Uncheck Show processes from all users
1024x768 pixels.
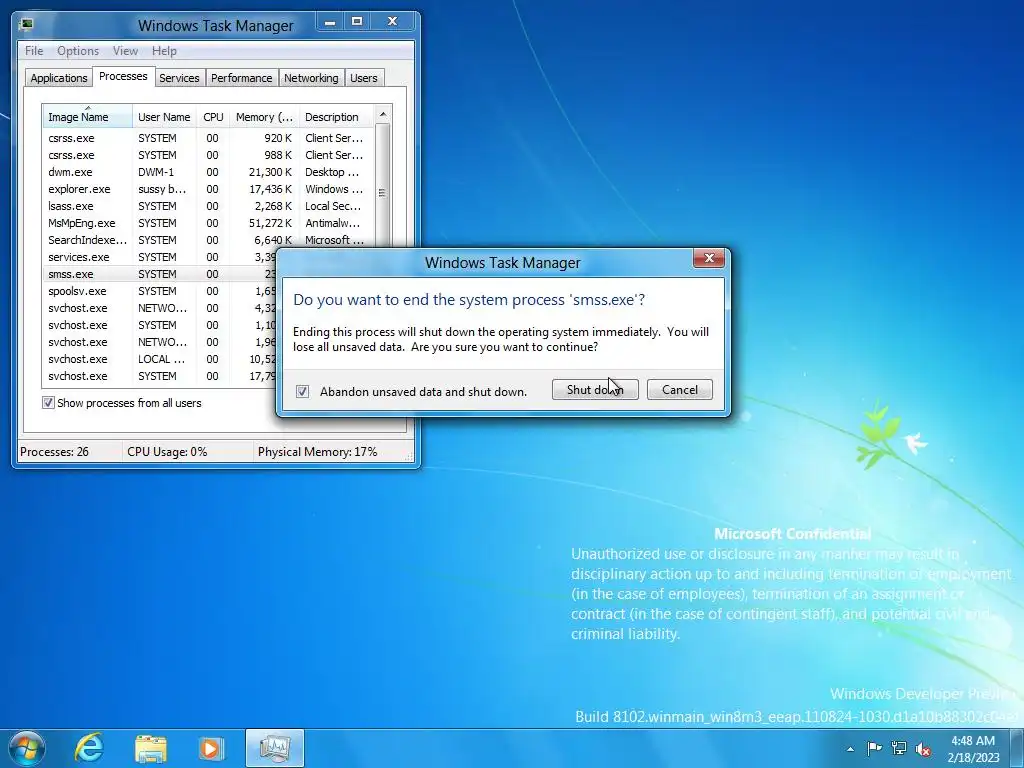point(48,402)
